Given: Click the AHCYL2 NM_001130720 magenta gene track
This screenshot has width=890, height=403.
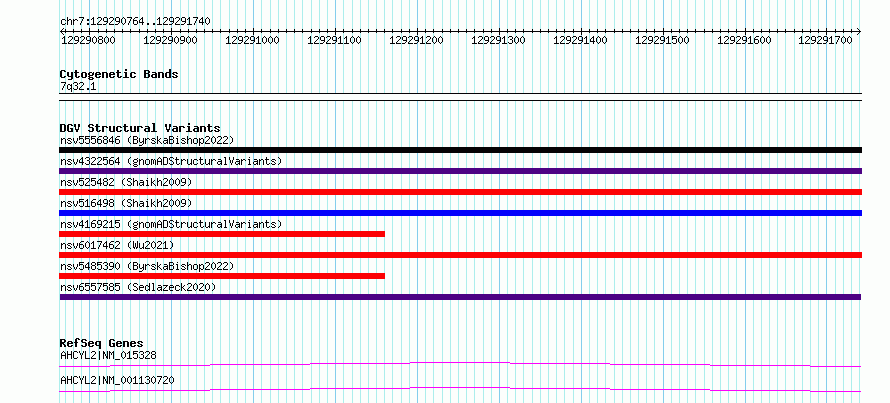Looking at the screenshot, I should [x=460, y=389].
